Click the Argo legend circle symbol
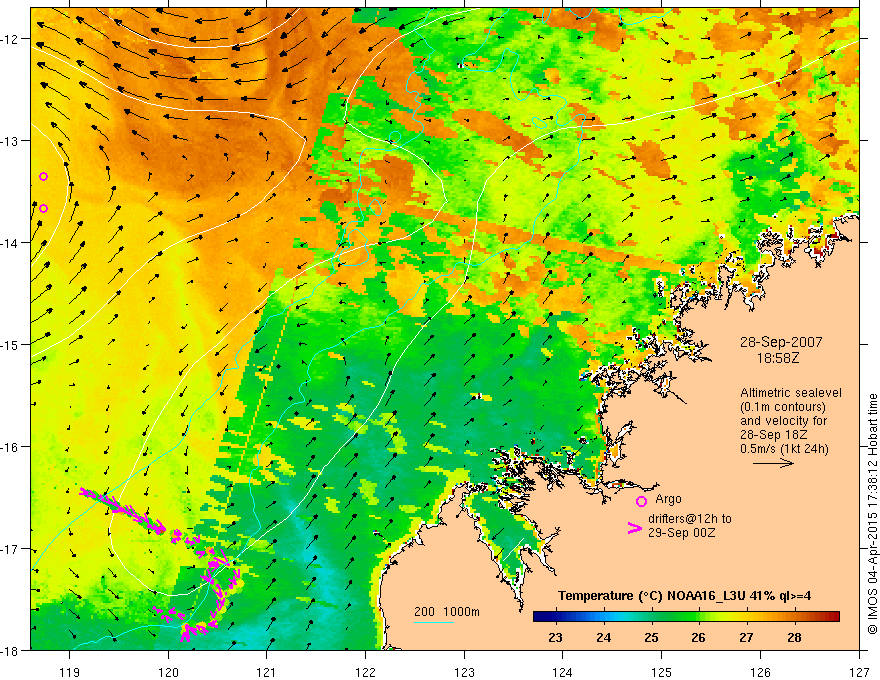Viewport: 880px width, 680px height. pos(641,501)
